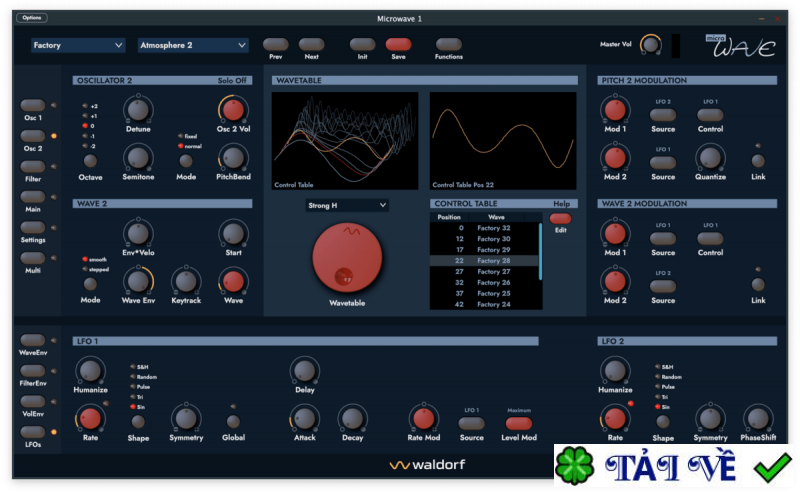This screenshot has width=800, height=493.
Task: Click the Oscillator 2 Detune knob
Action: [x=138, y=110]
